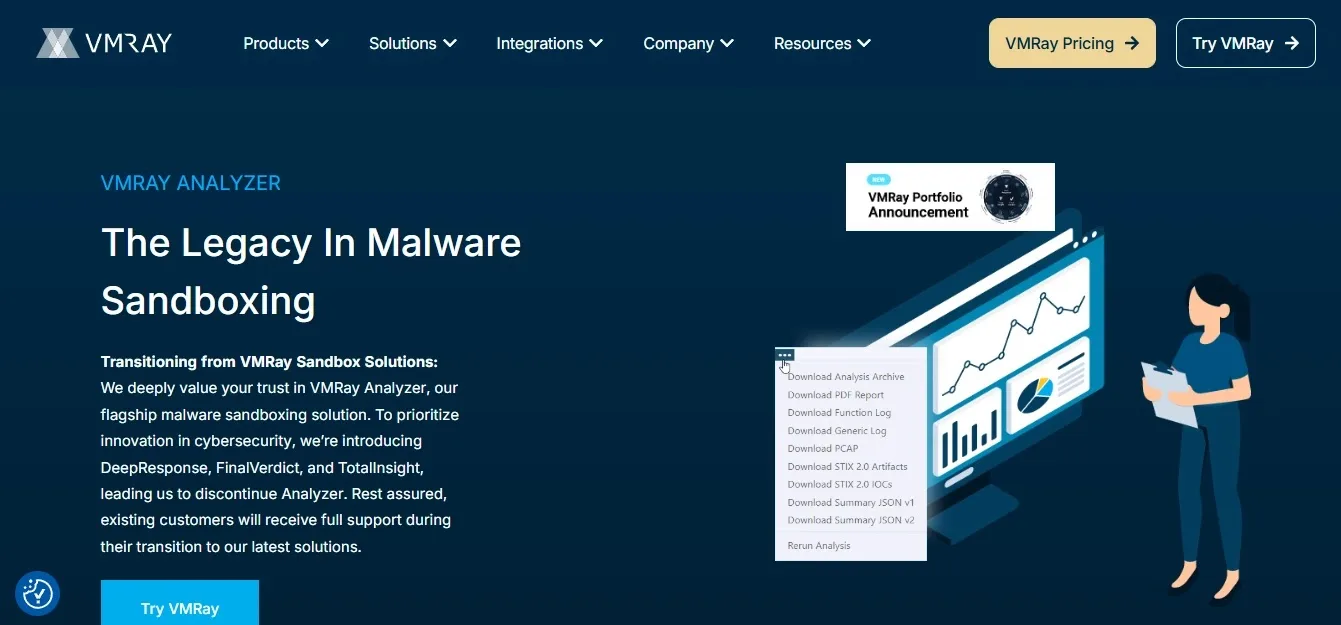Select Download STIX 2.0 Artifacts

coord(848,467)
